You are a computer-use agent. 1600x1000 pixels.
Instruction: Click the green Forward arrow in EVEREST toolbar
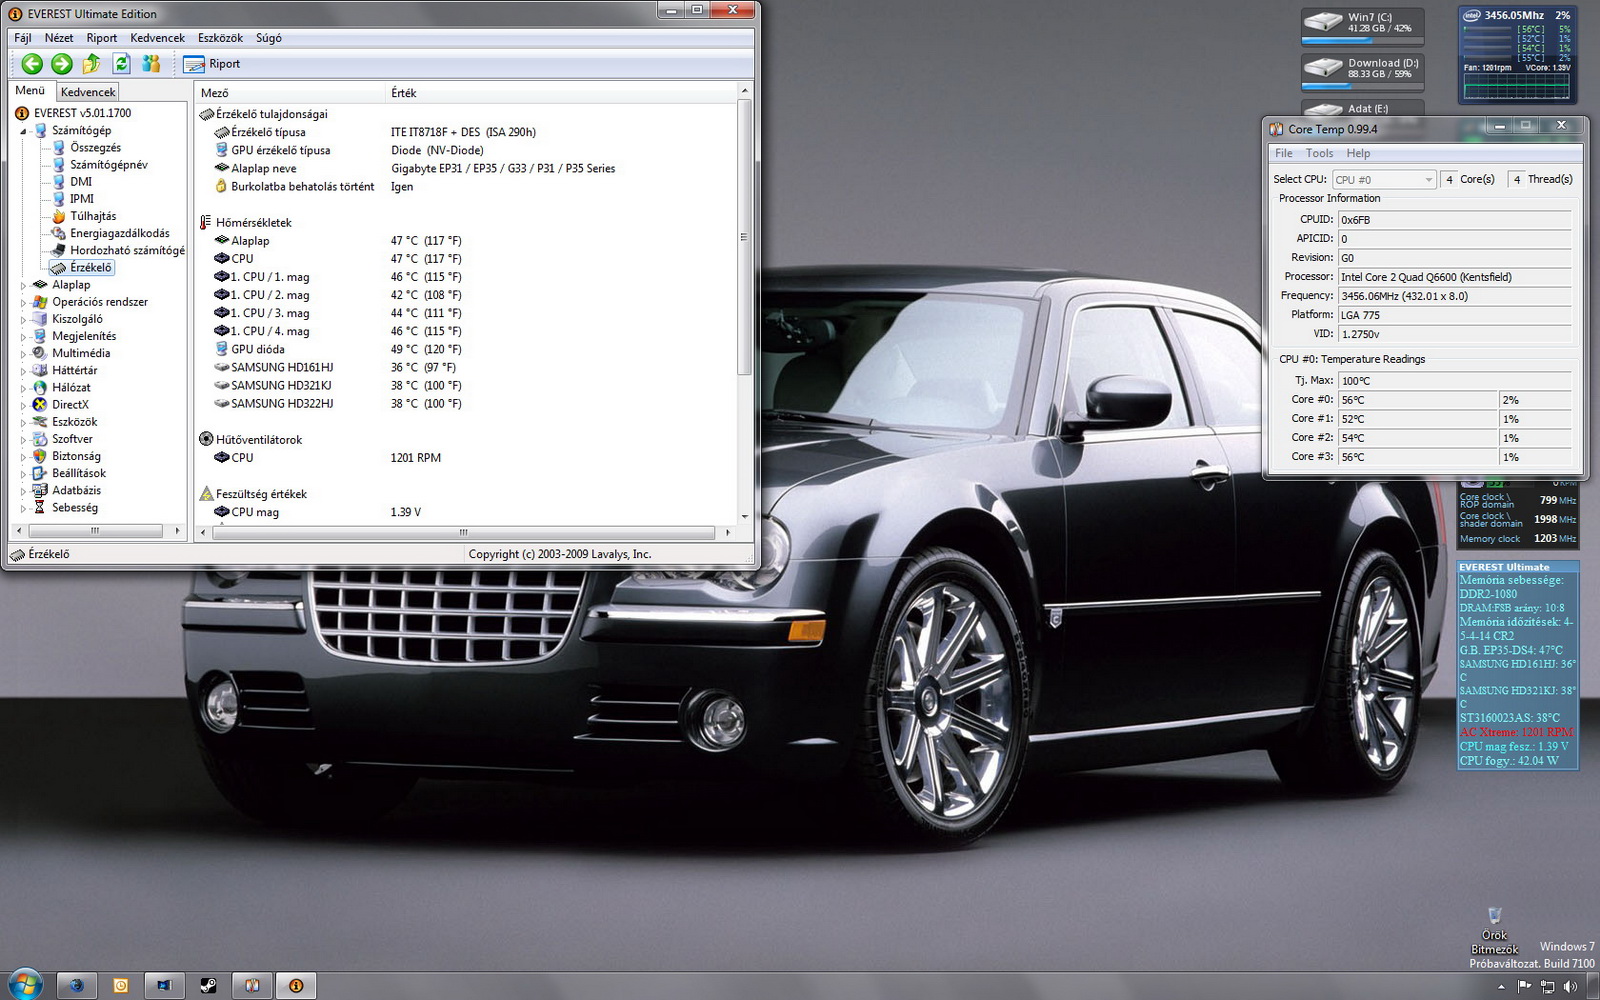click(x=62, y=64)
